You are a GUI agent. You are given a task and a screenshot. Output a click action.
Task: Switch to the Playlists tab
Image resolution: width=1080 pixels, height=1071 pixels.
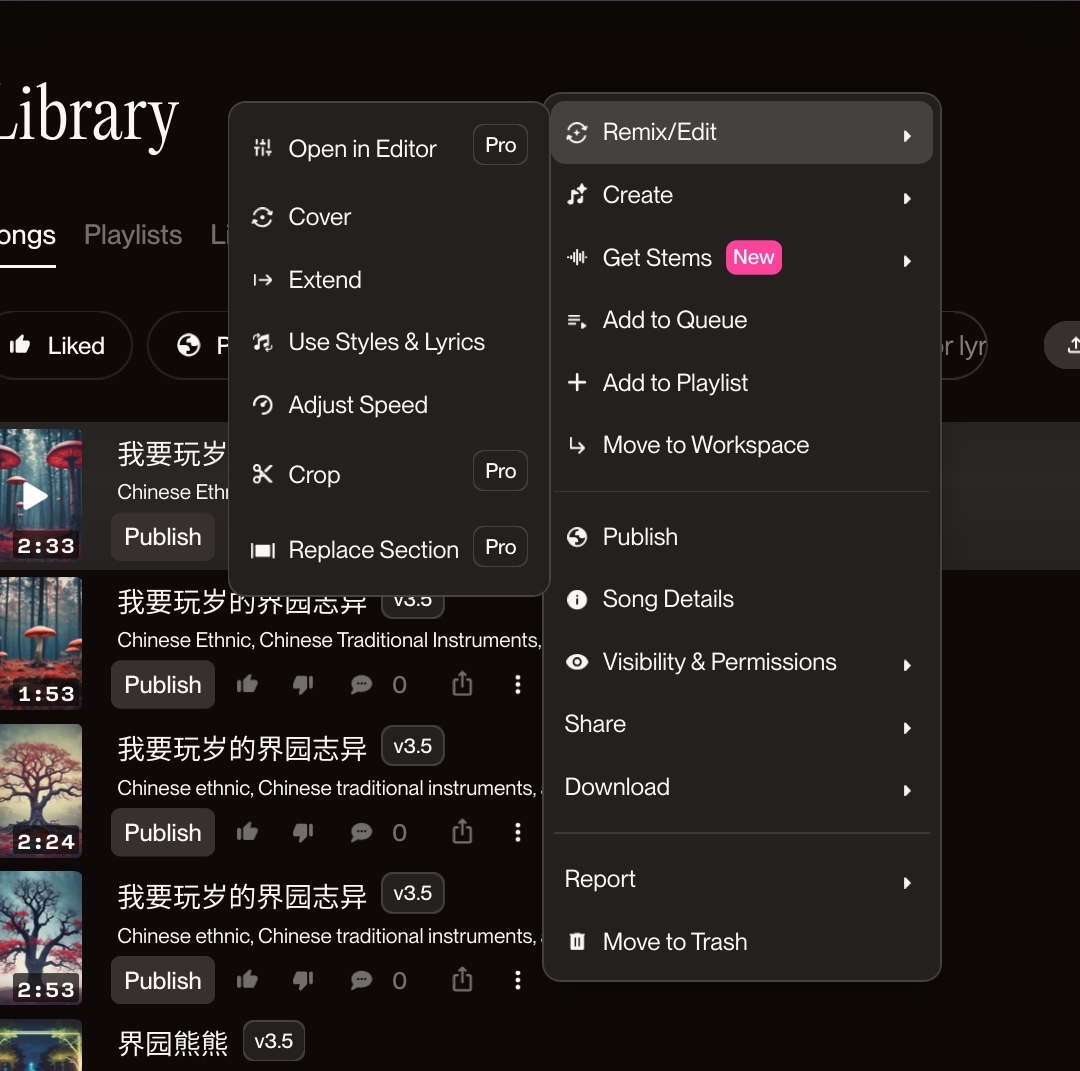pos(133,235)
